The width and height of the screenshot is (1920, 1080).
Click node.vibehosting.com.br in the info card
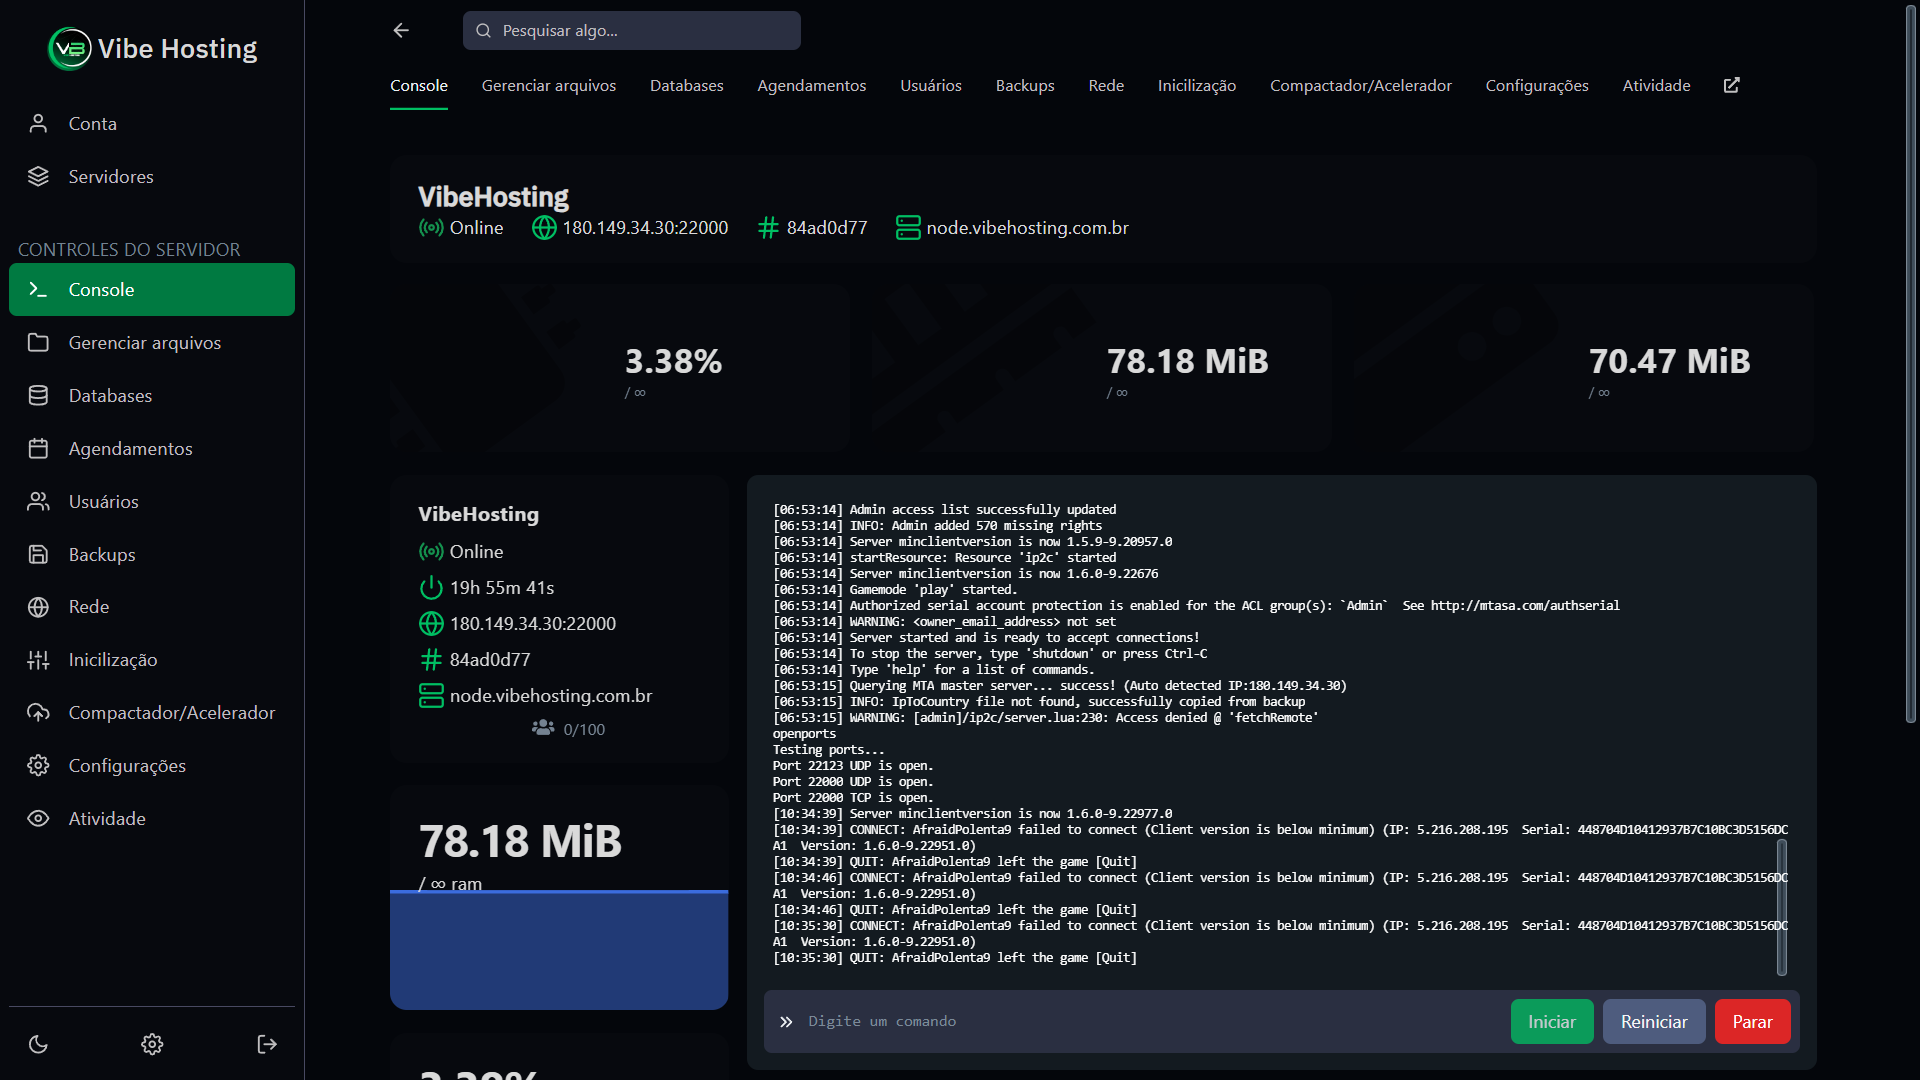point(551,696)
